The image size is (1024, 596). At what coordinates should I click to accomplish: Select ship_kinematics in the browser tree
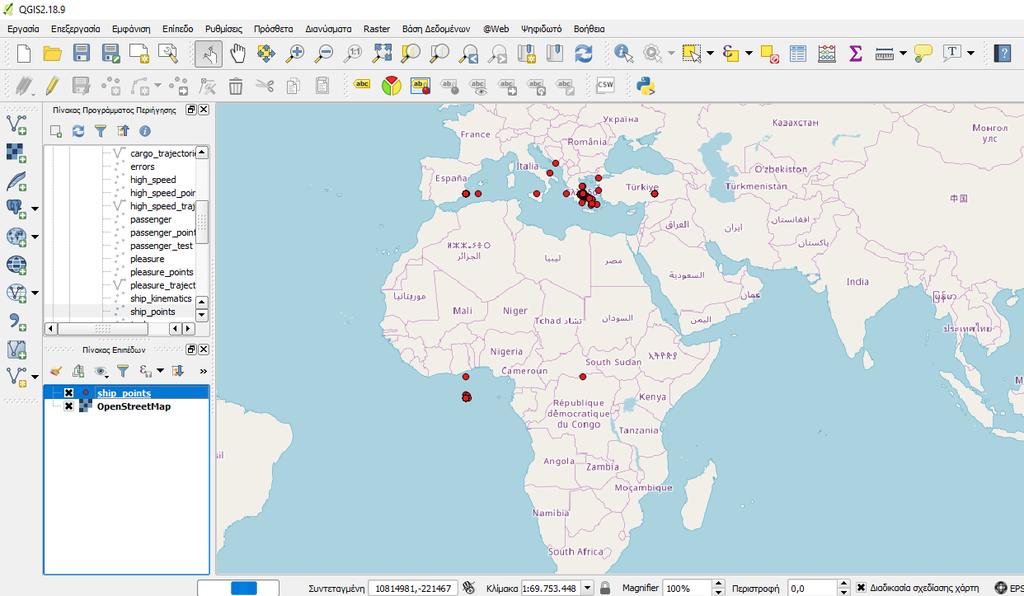click(161, 298)
